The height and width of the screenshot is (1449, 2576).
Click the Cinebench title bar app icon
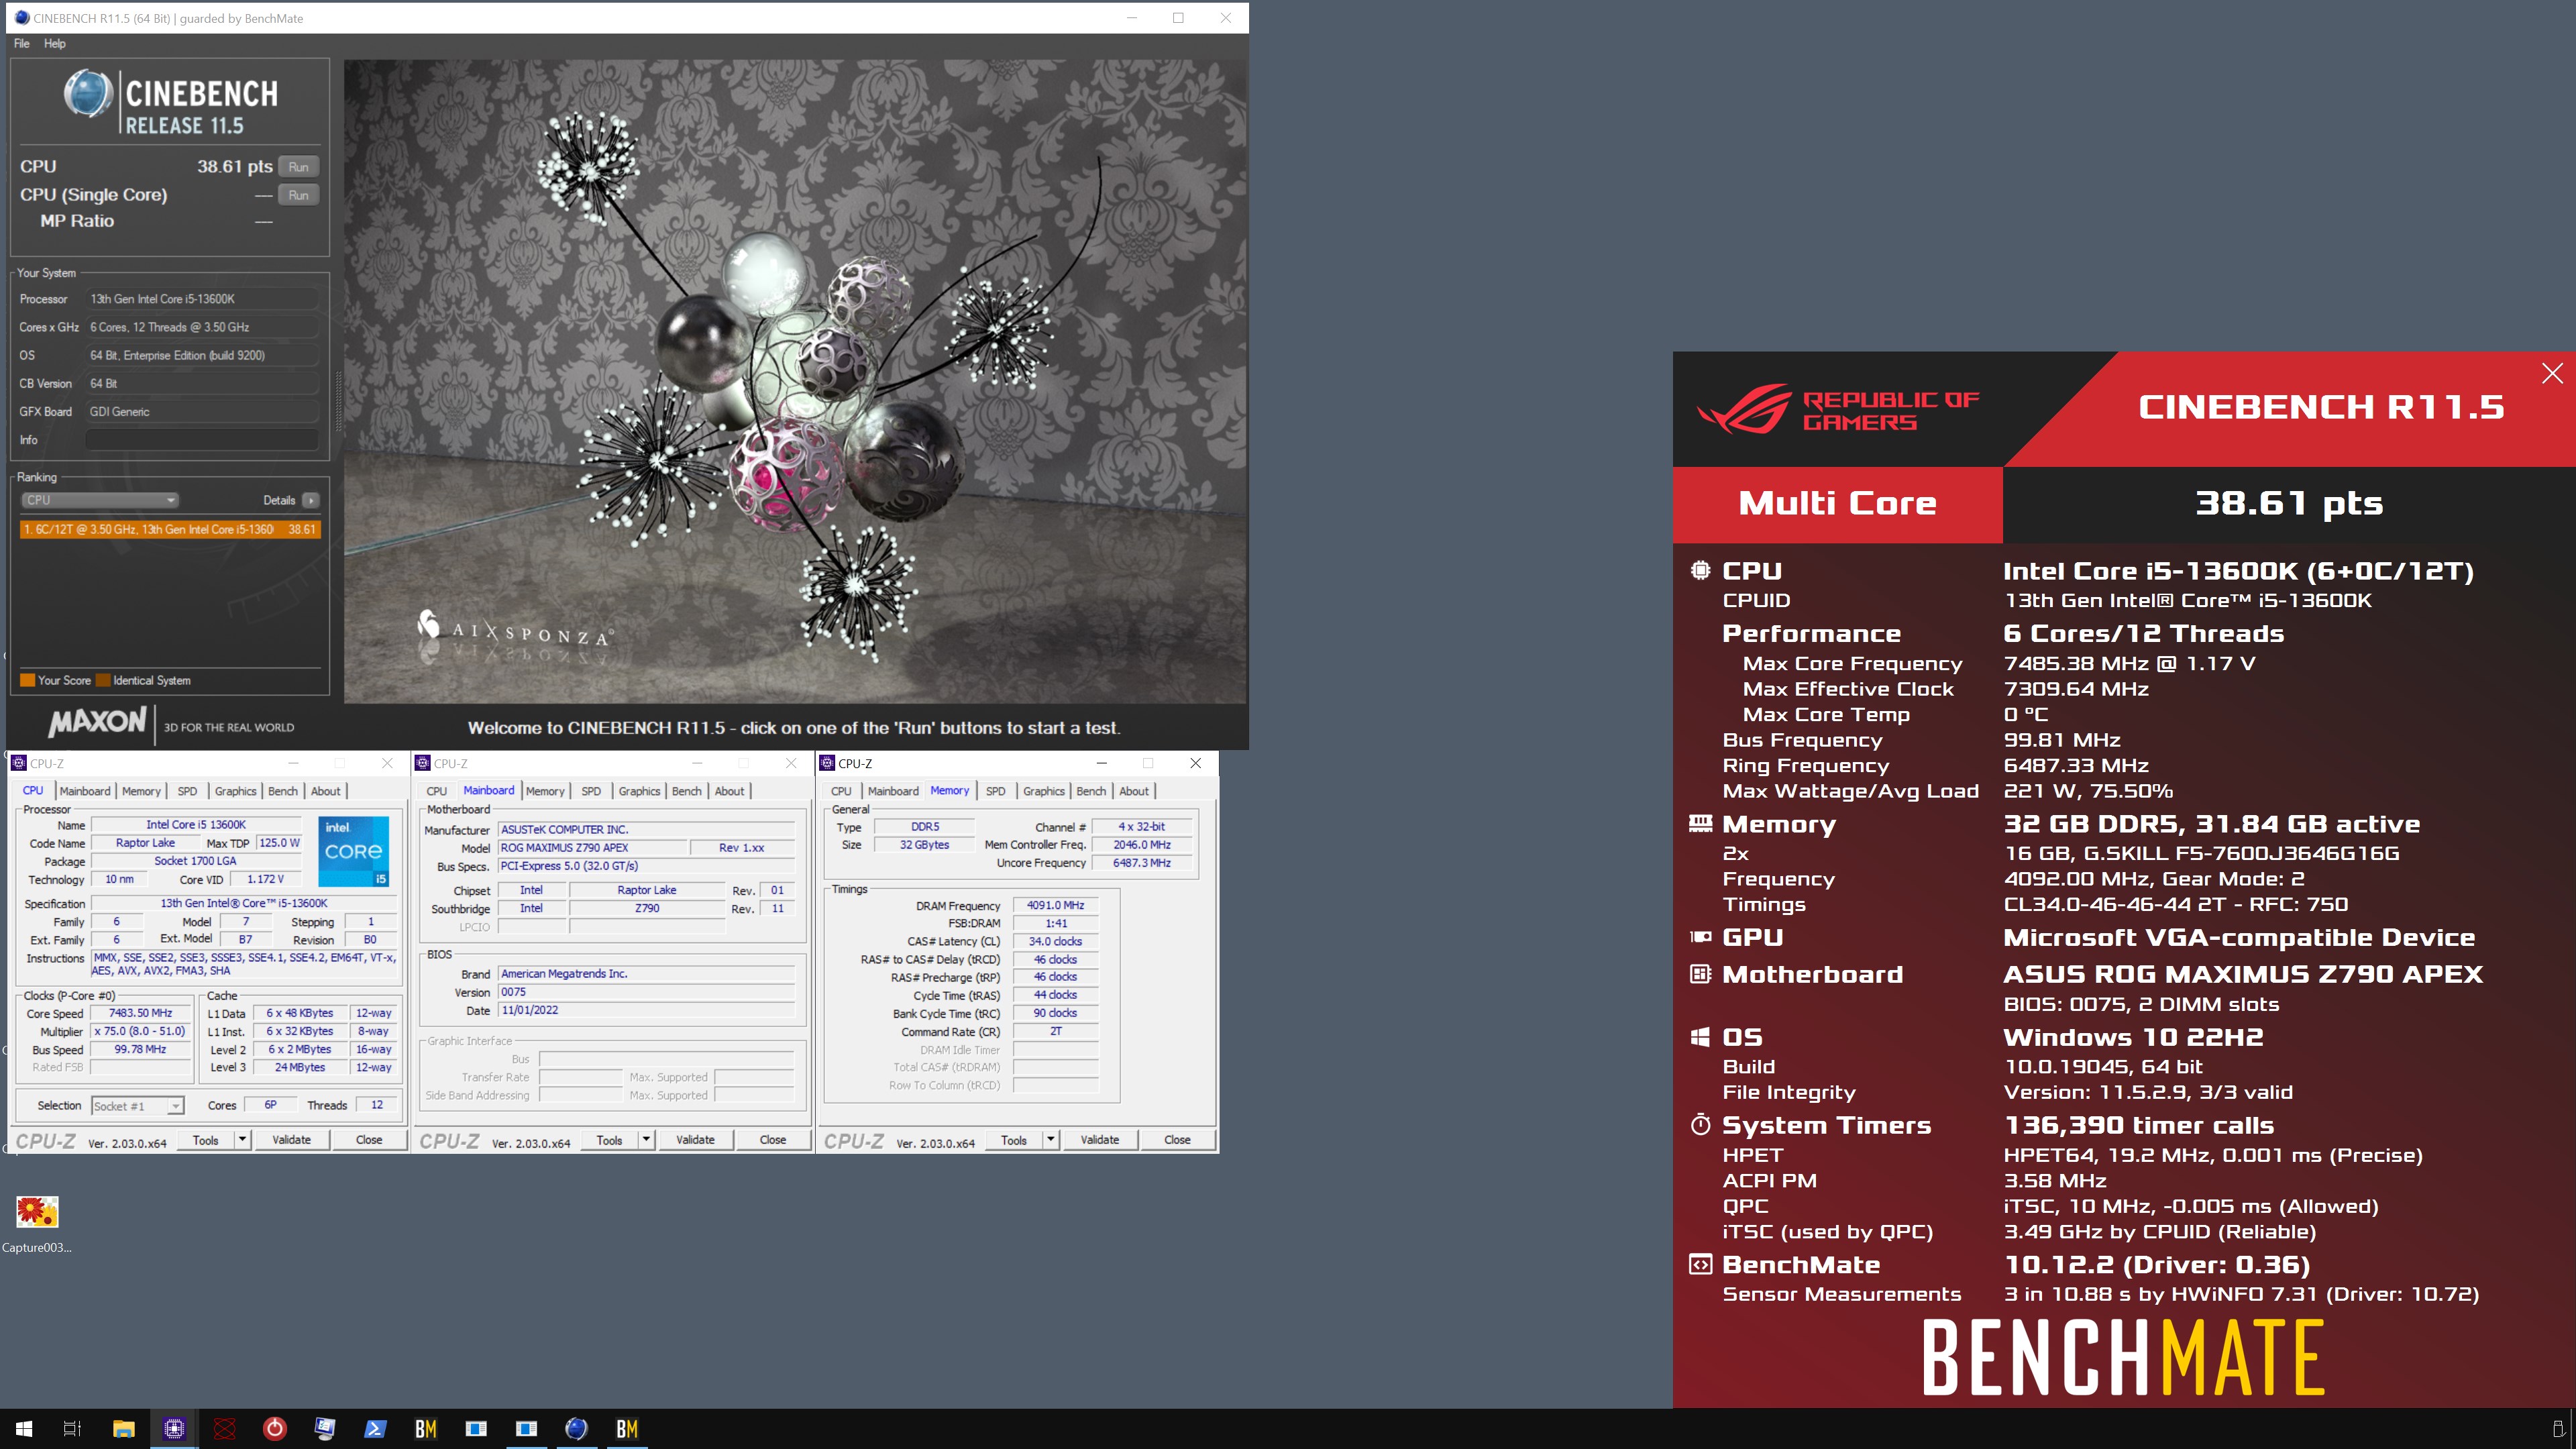click(22, 18)
